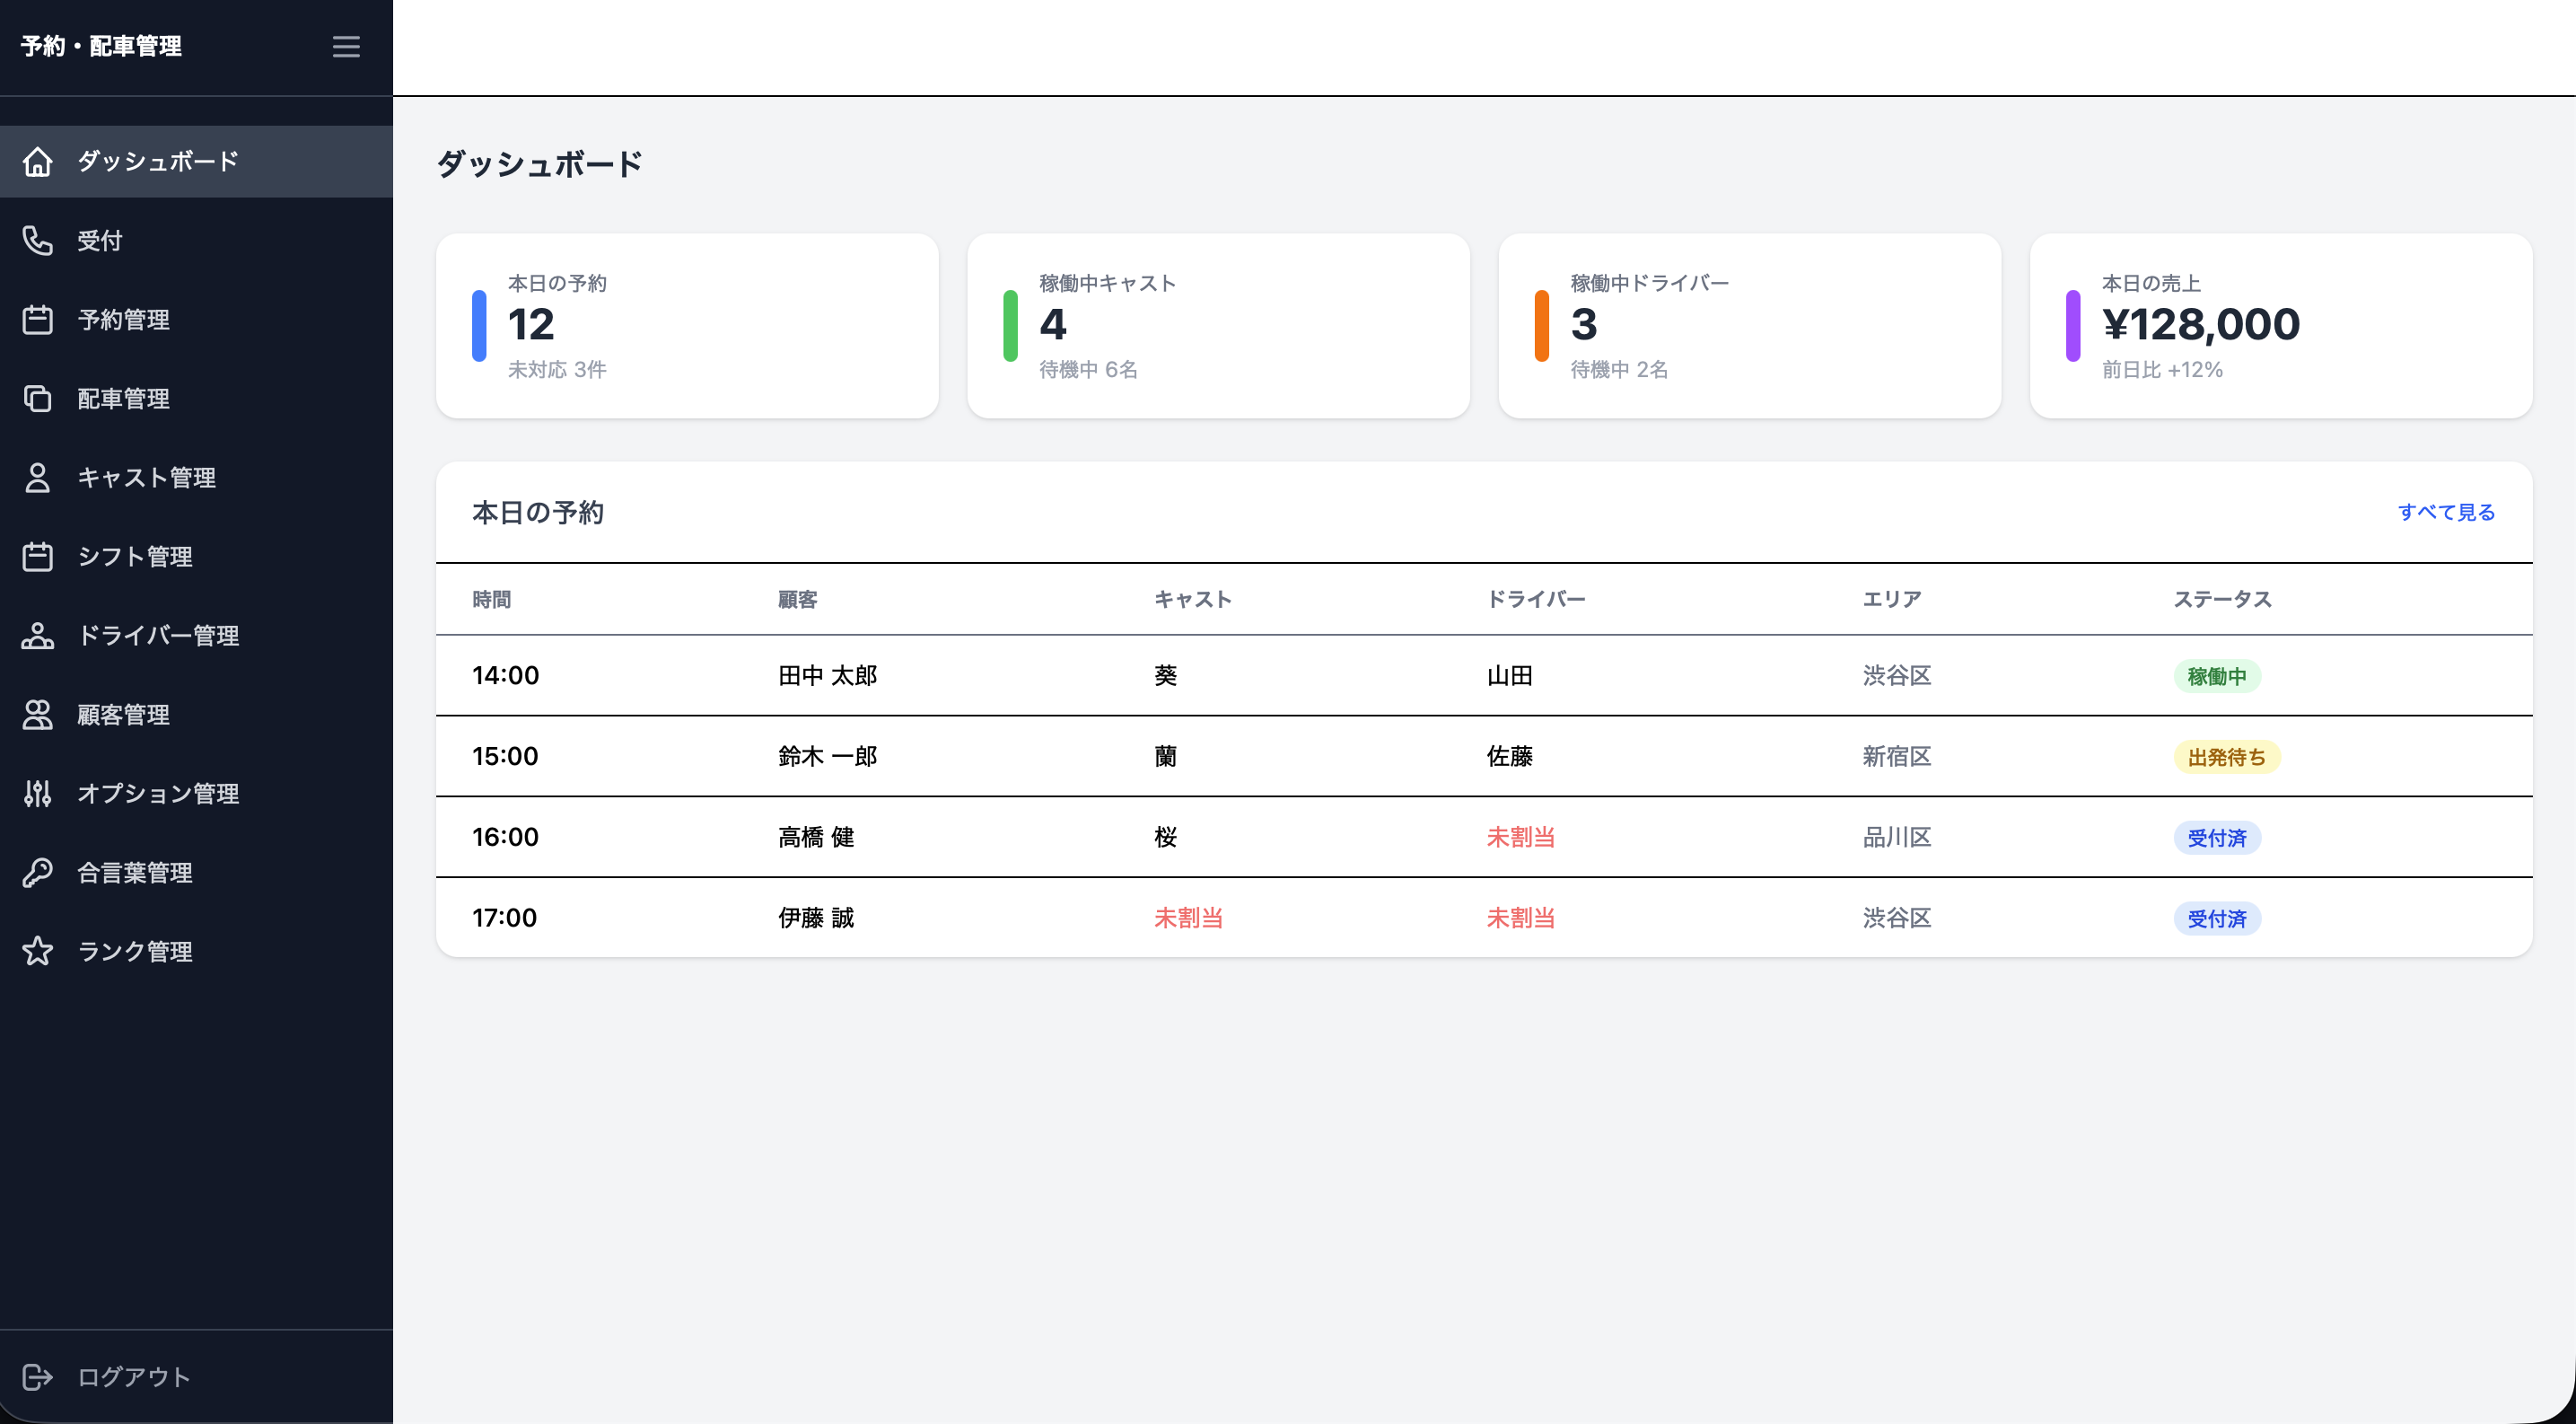Click the phone icon for 受付
Viewport: 2576px width, 1424px height.
click(38, 240)
